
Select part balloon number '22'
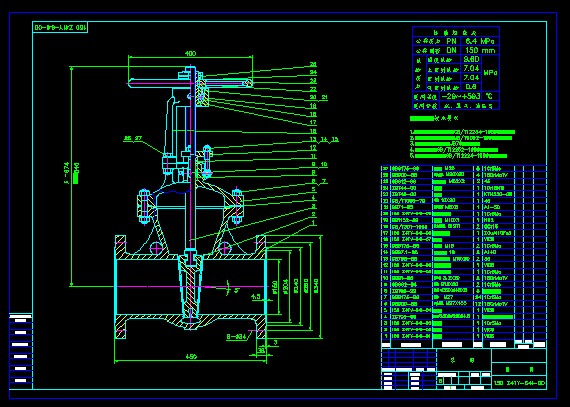[313, 89]
